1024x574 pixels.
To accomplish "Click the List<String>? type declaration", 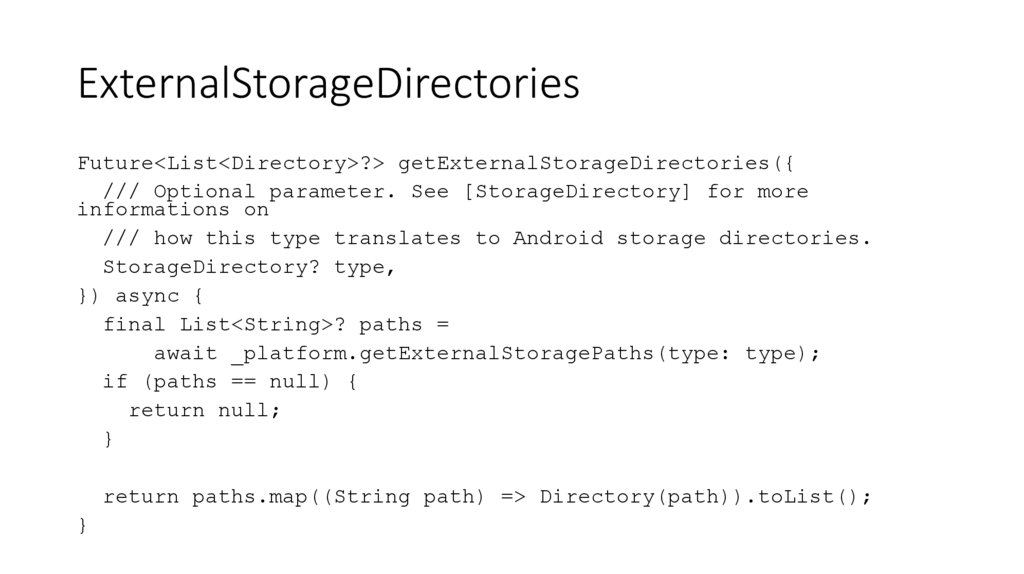I will [263, 325].
